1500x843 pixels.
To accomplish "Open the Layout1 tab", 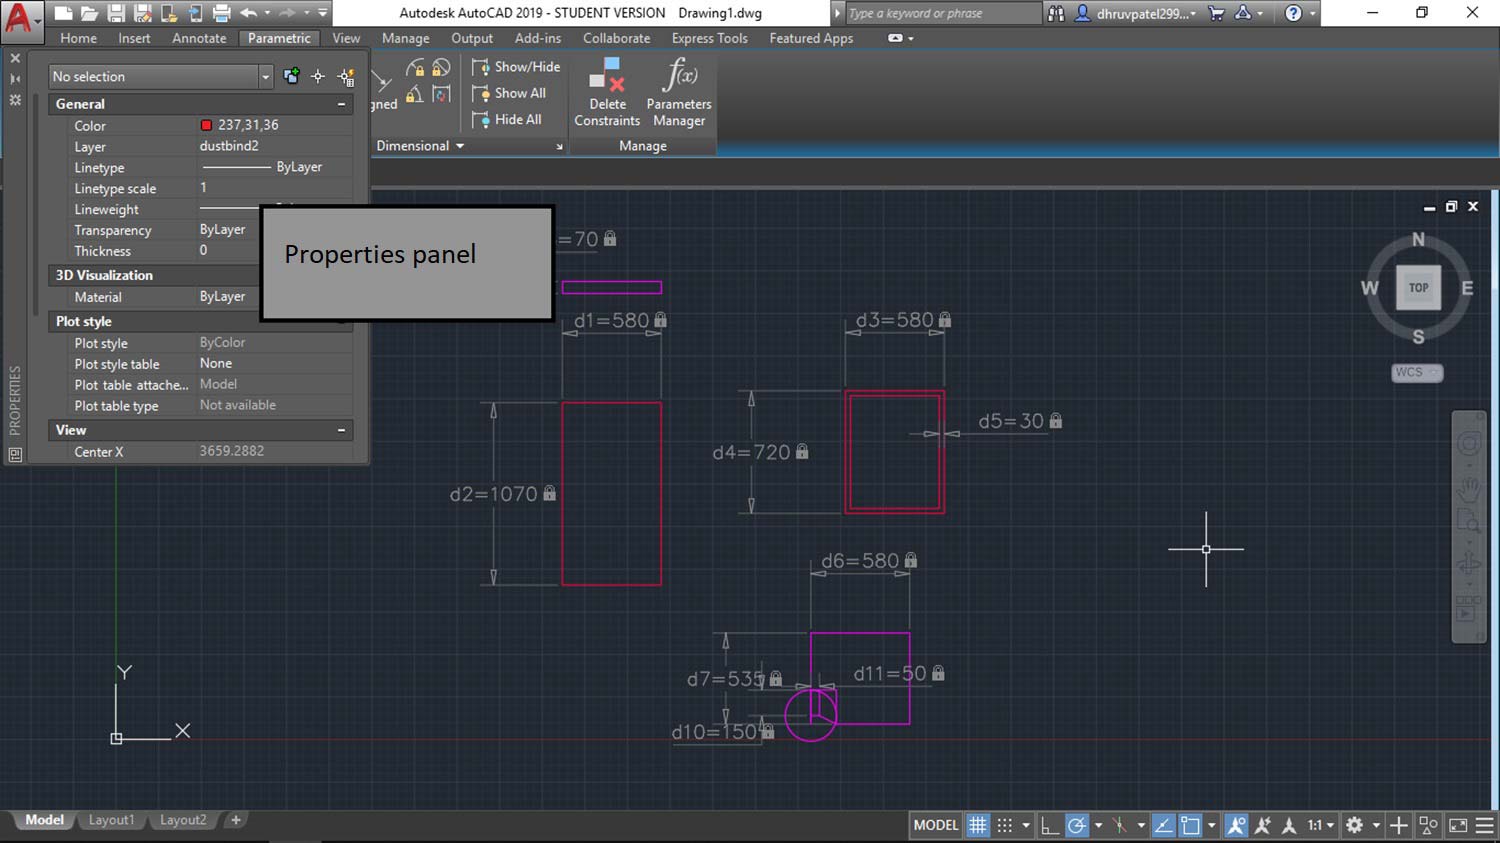I will [x=111, y=820].
